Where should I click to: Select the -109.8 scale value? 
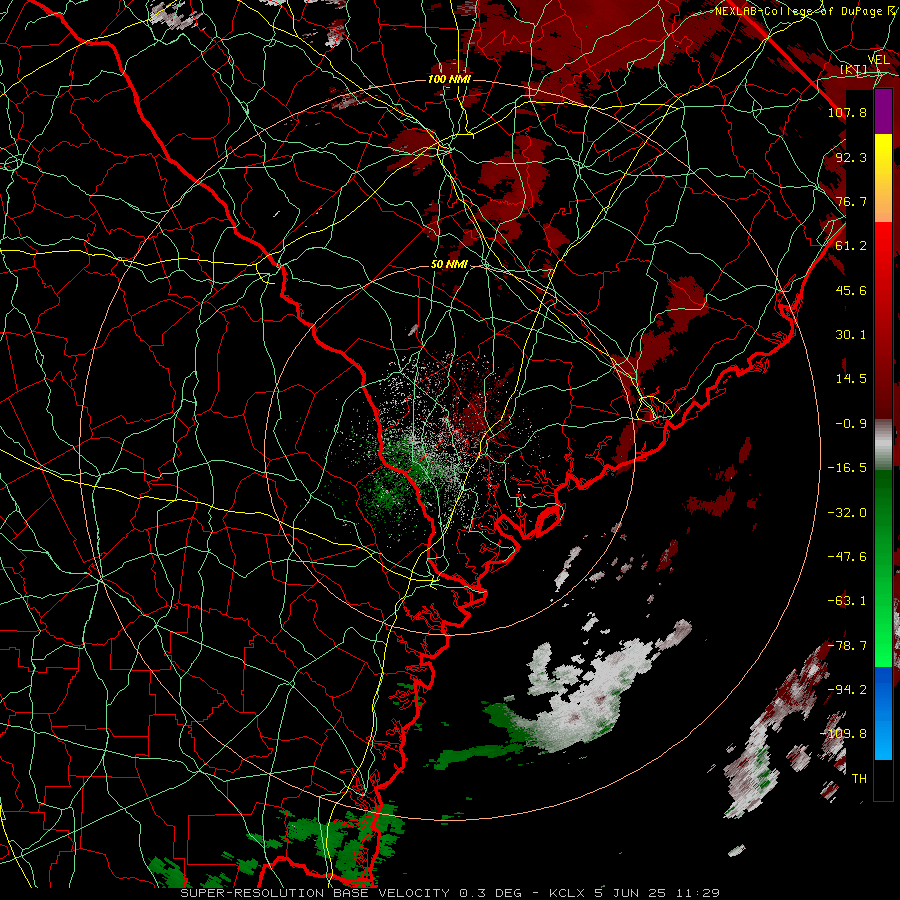(x=844, y=734)
